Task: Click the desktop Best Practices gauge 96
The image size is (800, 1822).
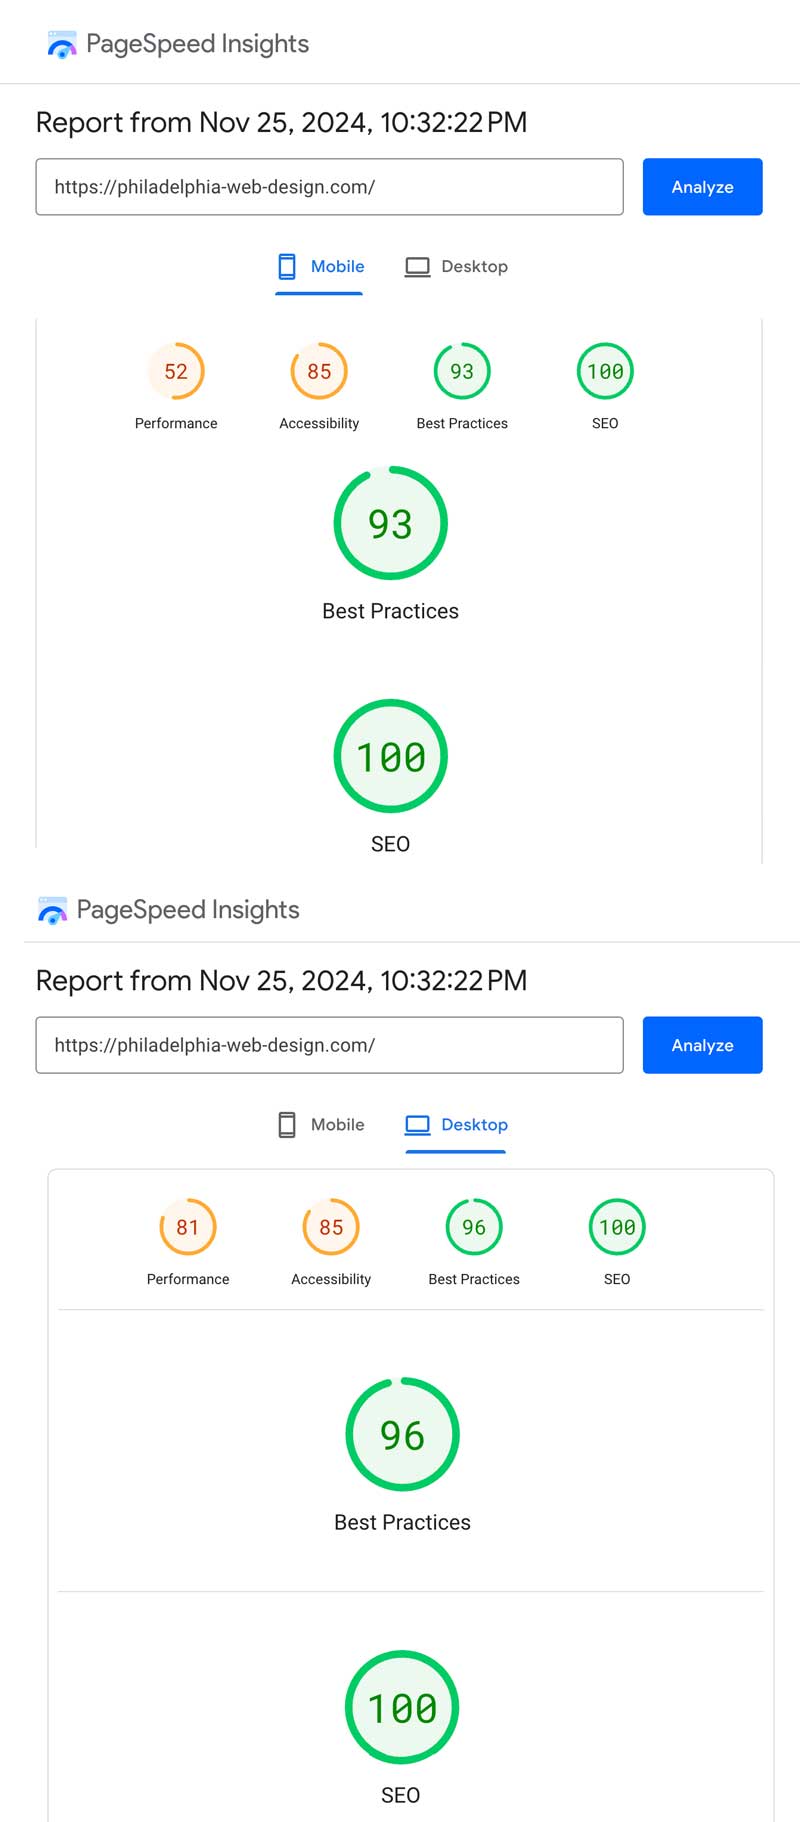Action: point(474,1227)
